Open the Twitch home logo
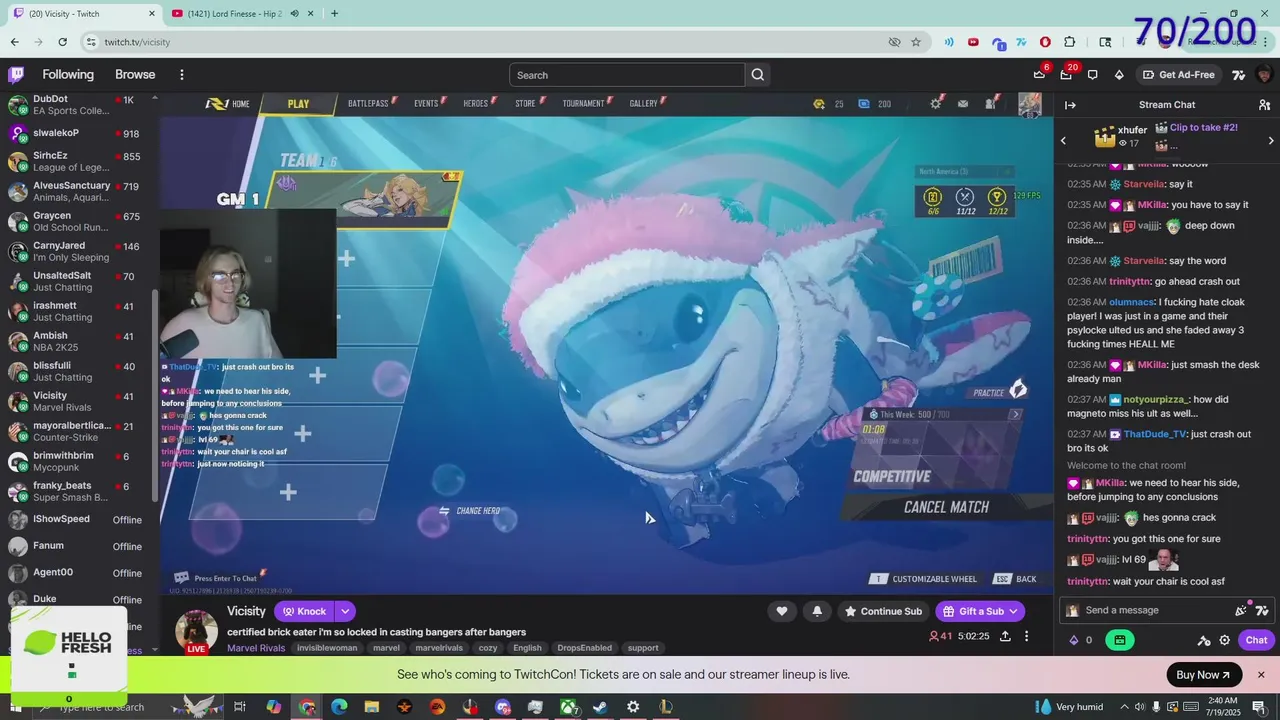This screenshot has height=720, width=1280. click(x=16, y=75)
